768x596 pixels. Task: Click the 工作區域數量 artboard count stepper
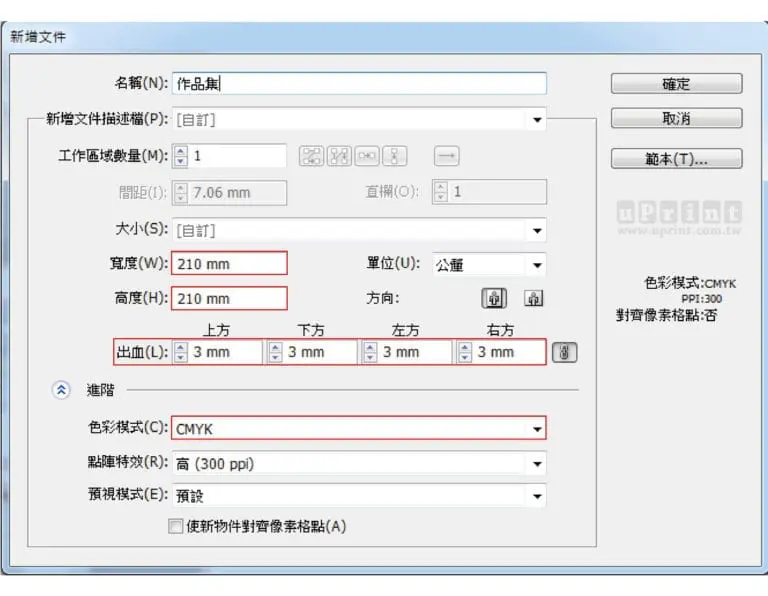coord(181,156)
